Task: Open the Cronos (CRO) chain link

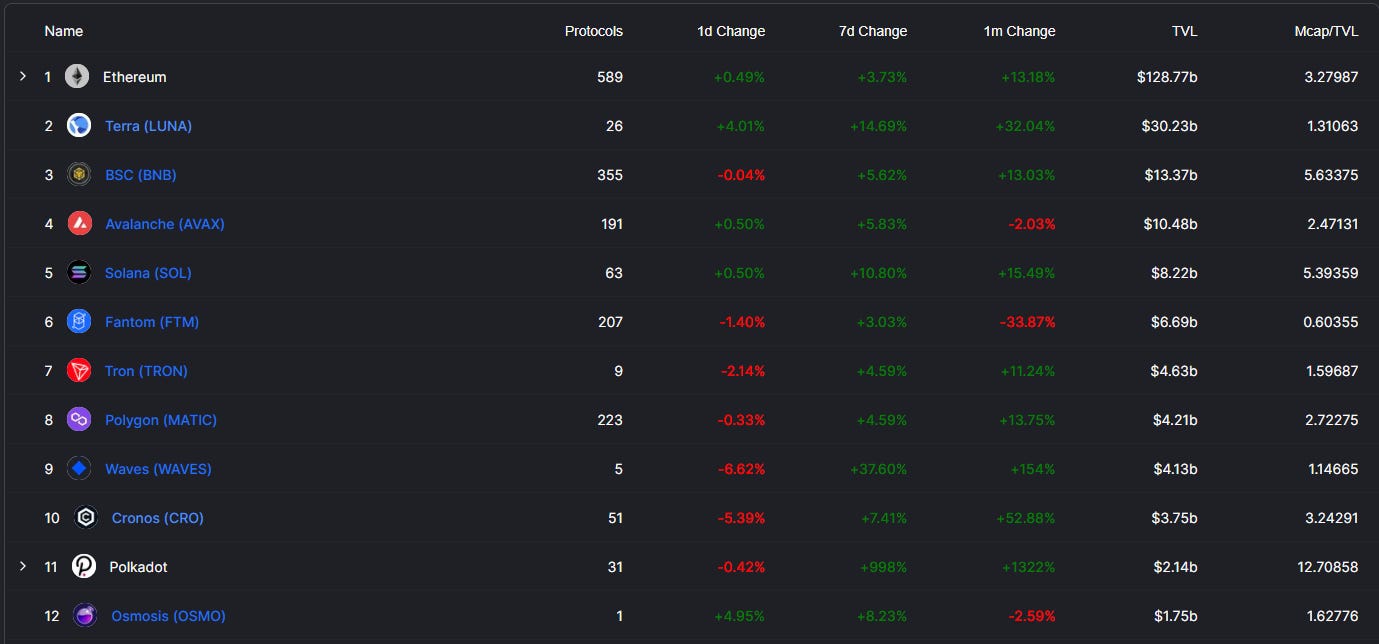Action: (157, 518)
